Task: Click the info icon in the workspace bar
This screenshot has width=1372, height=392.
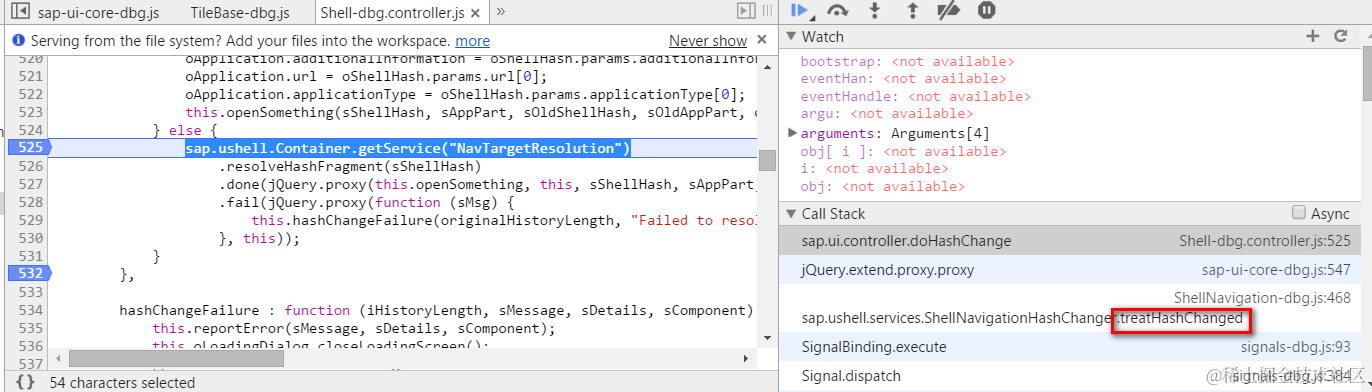Action: click(18, 41)
